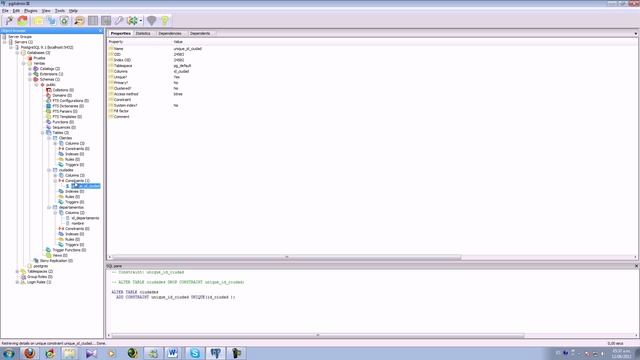Click the Maintenance wrench icon
Screen dimensions: 640x360
(x=119, y=20)
